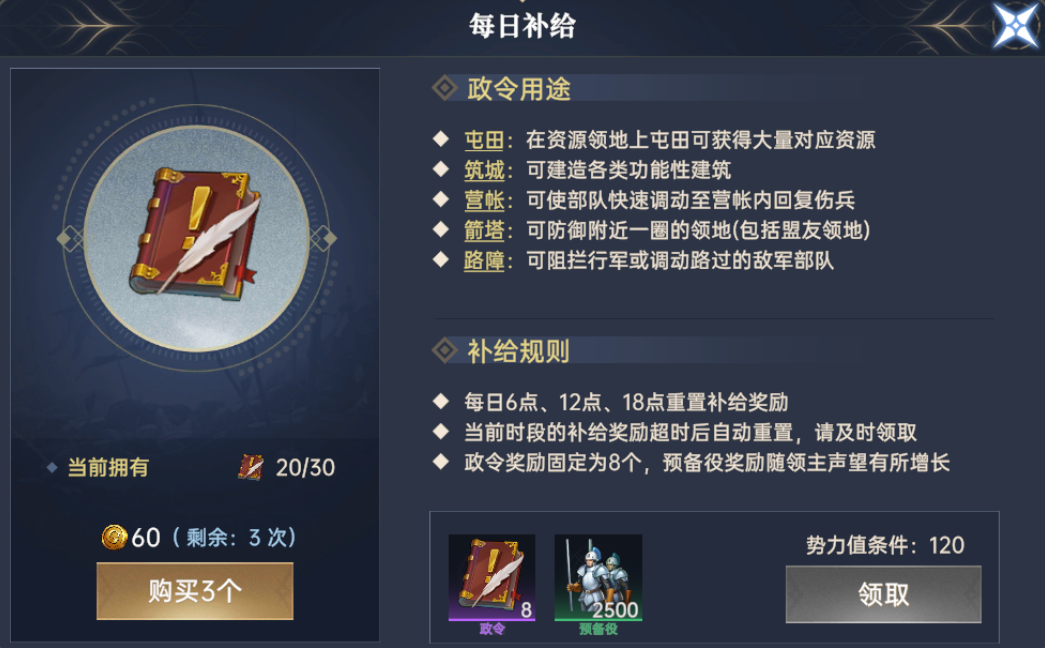
Task: Click the 剩余: 3 次 remaining count
Action: [x=233, y=537]
